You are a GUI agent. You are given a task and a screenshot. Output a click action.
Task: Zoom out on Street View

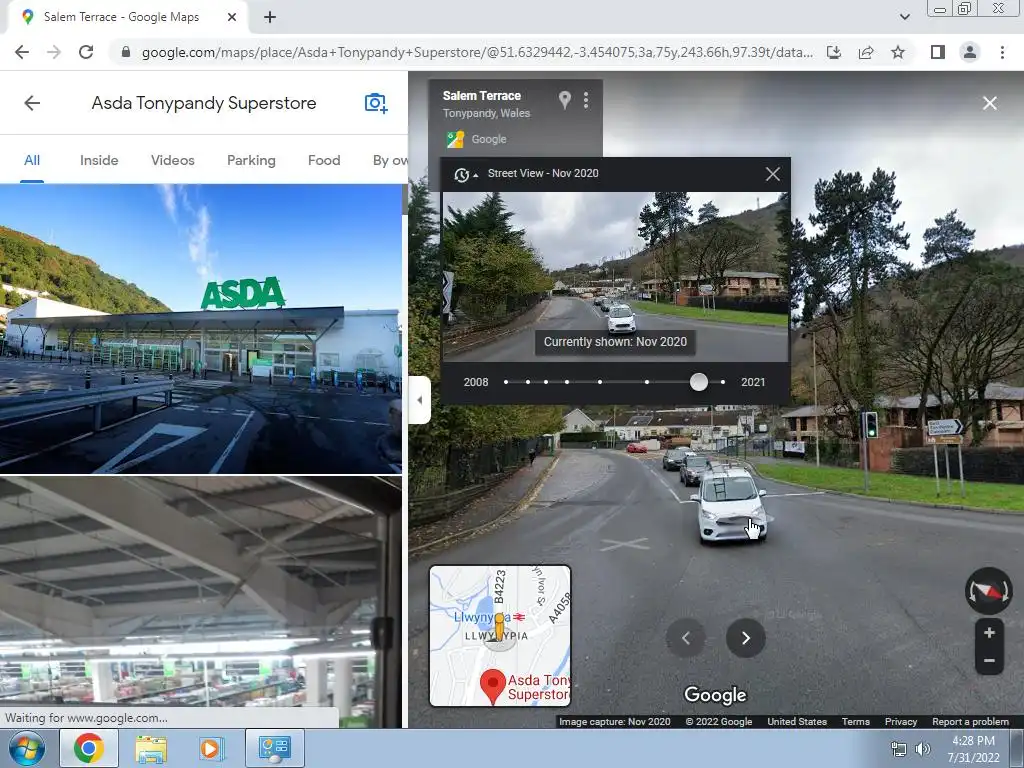click(989, 661)
